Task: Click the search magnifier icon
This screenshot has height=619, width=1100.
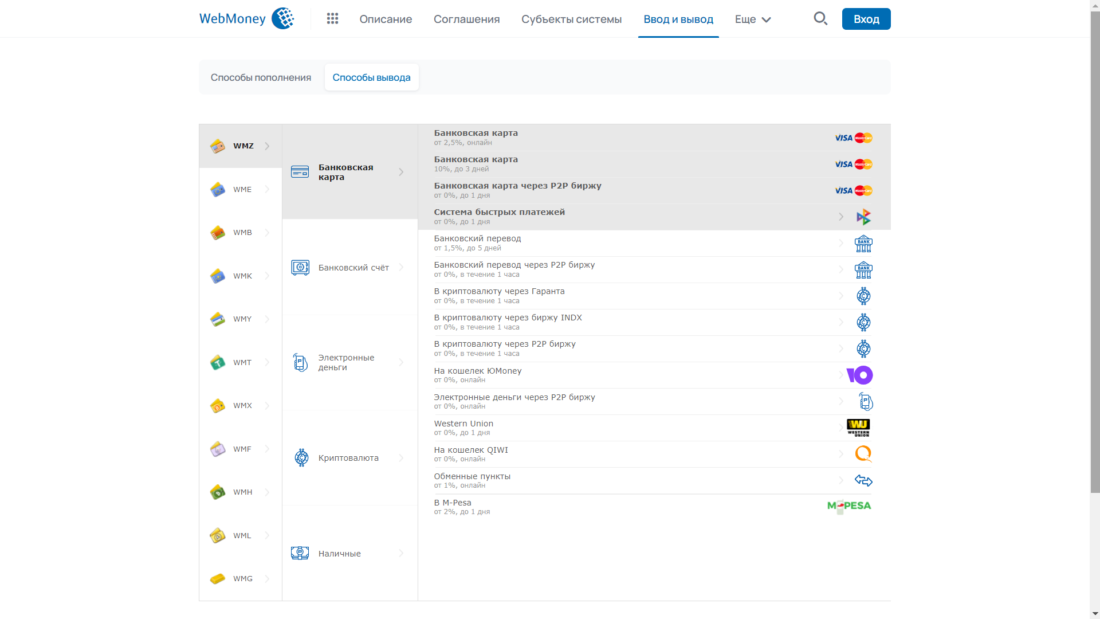Action: pyautogui.click(x=820, y=18)
